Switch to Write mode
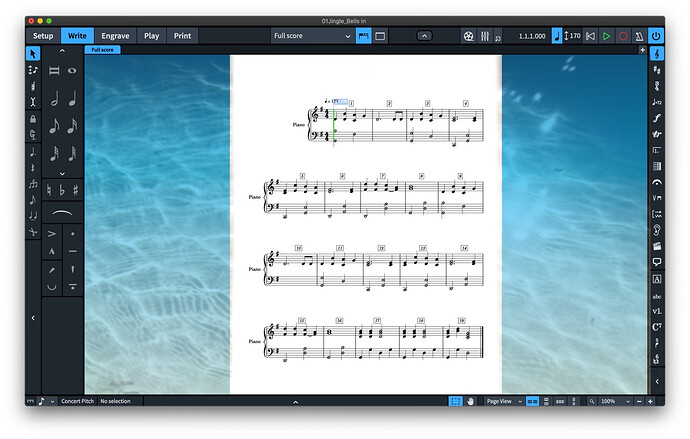 click(x=77, y=36)
